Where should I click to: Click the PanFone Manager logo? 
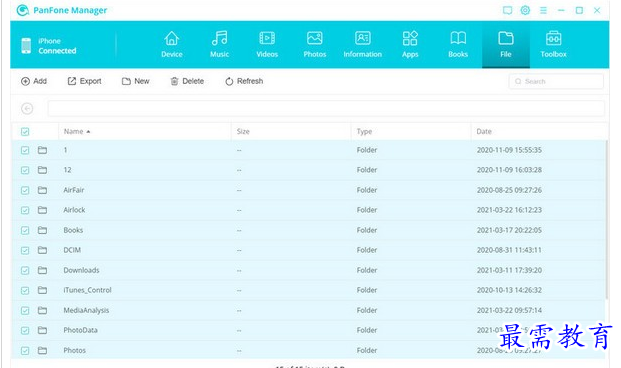pyautogui.click(x=23, y=10)
